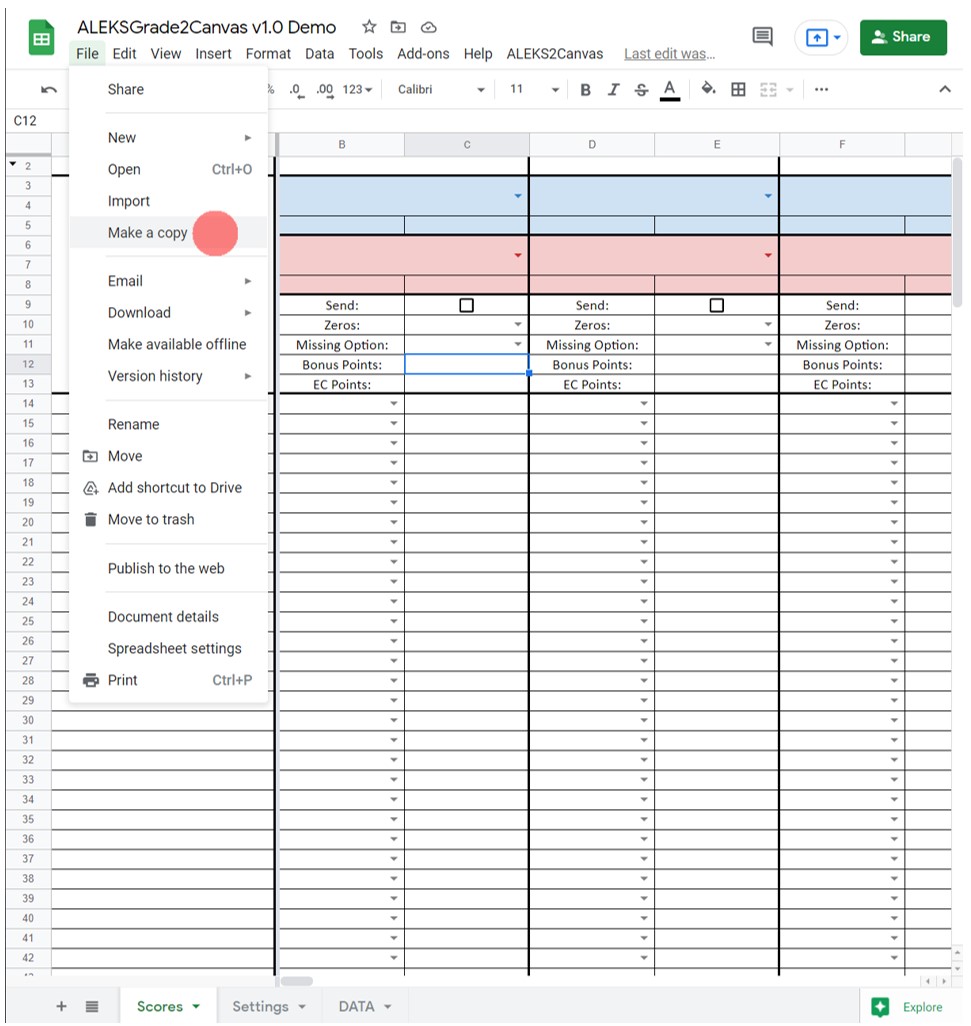Star the ALEKSGrade2Canvas spreadsheet
This screenshot has width=971, height=1026.
tap(368, 27)
